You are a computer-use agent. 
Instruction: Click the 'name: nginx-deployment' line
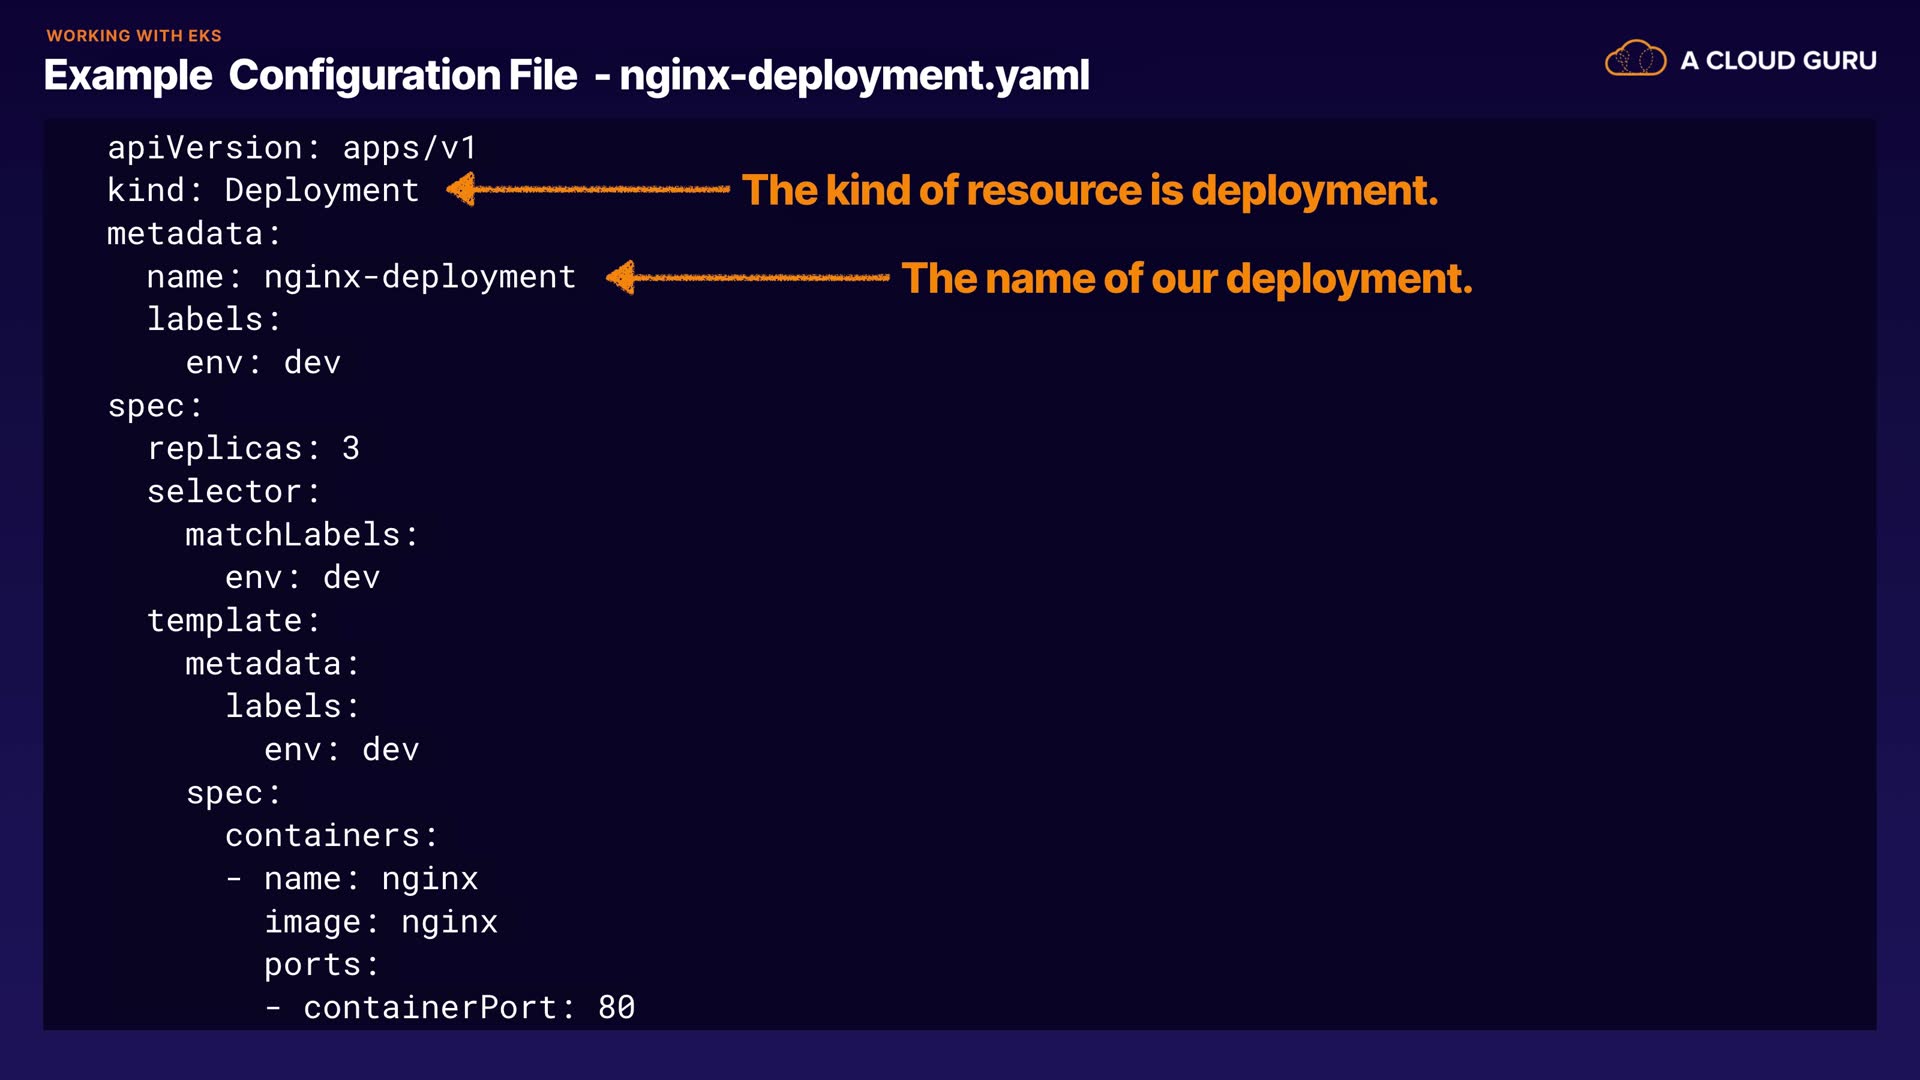coord(361,277)
